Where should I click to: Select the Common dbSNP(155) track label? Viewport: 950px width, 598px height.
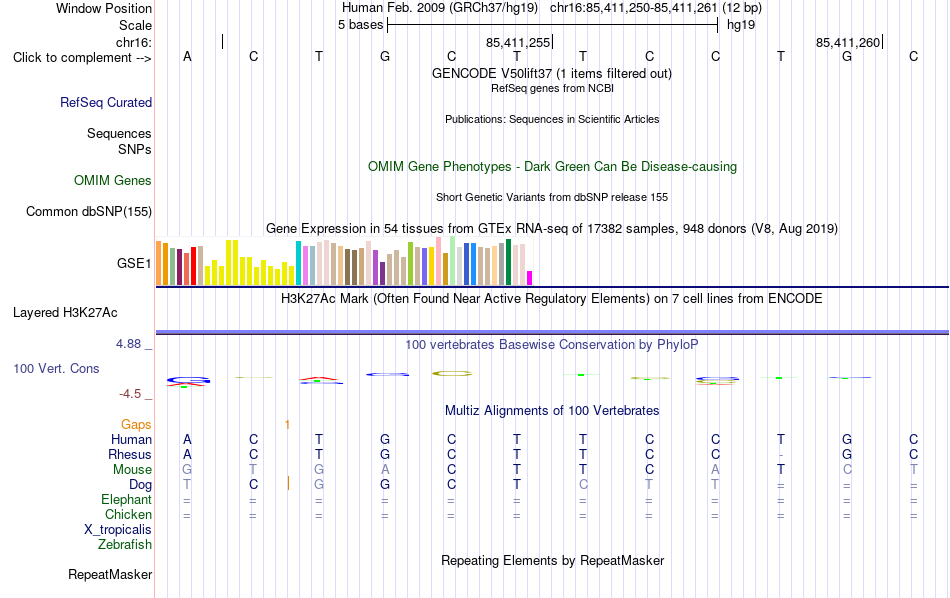click(x=88, y=211)
